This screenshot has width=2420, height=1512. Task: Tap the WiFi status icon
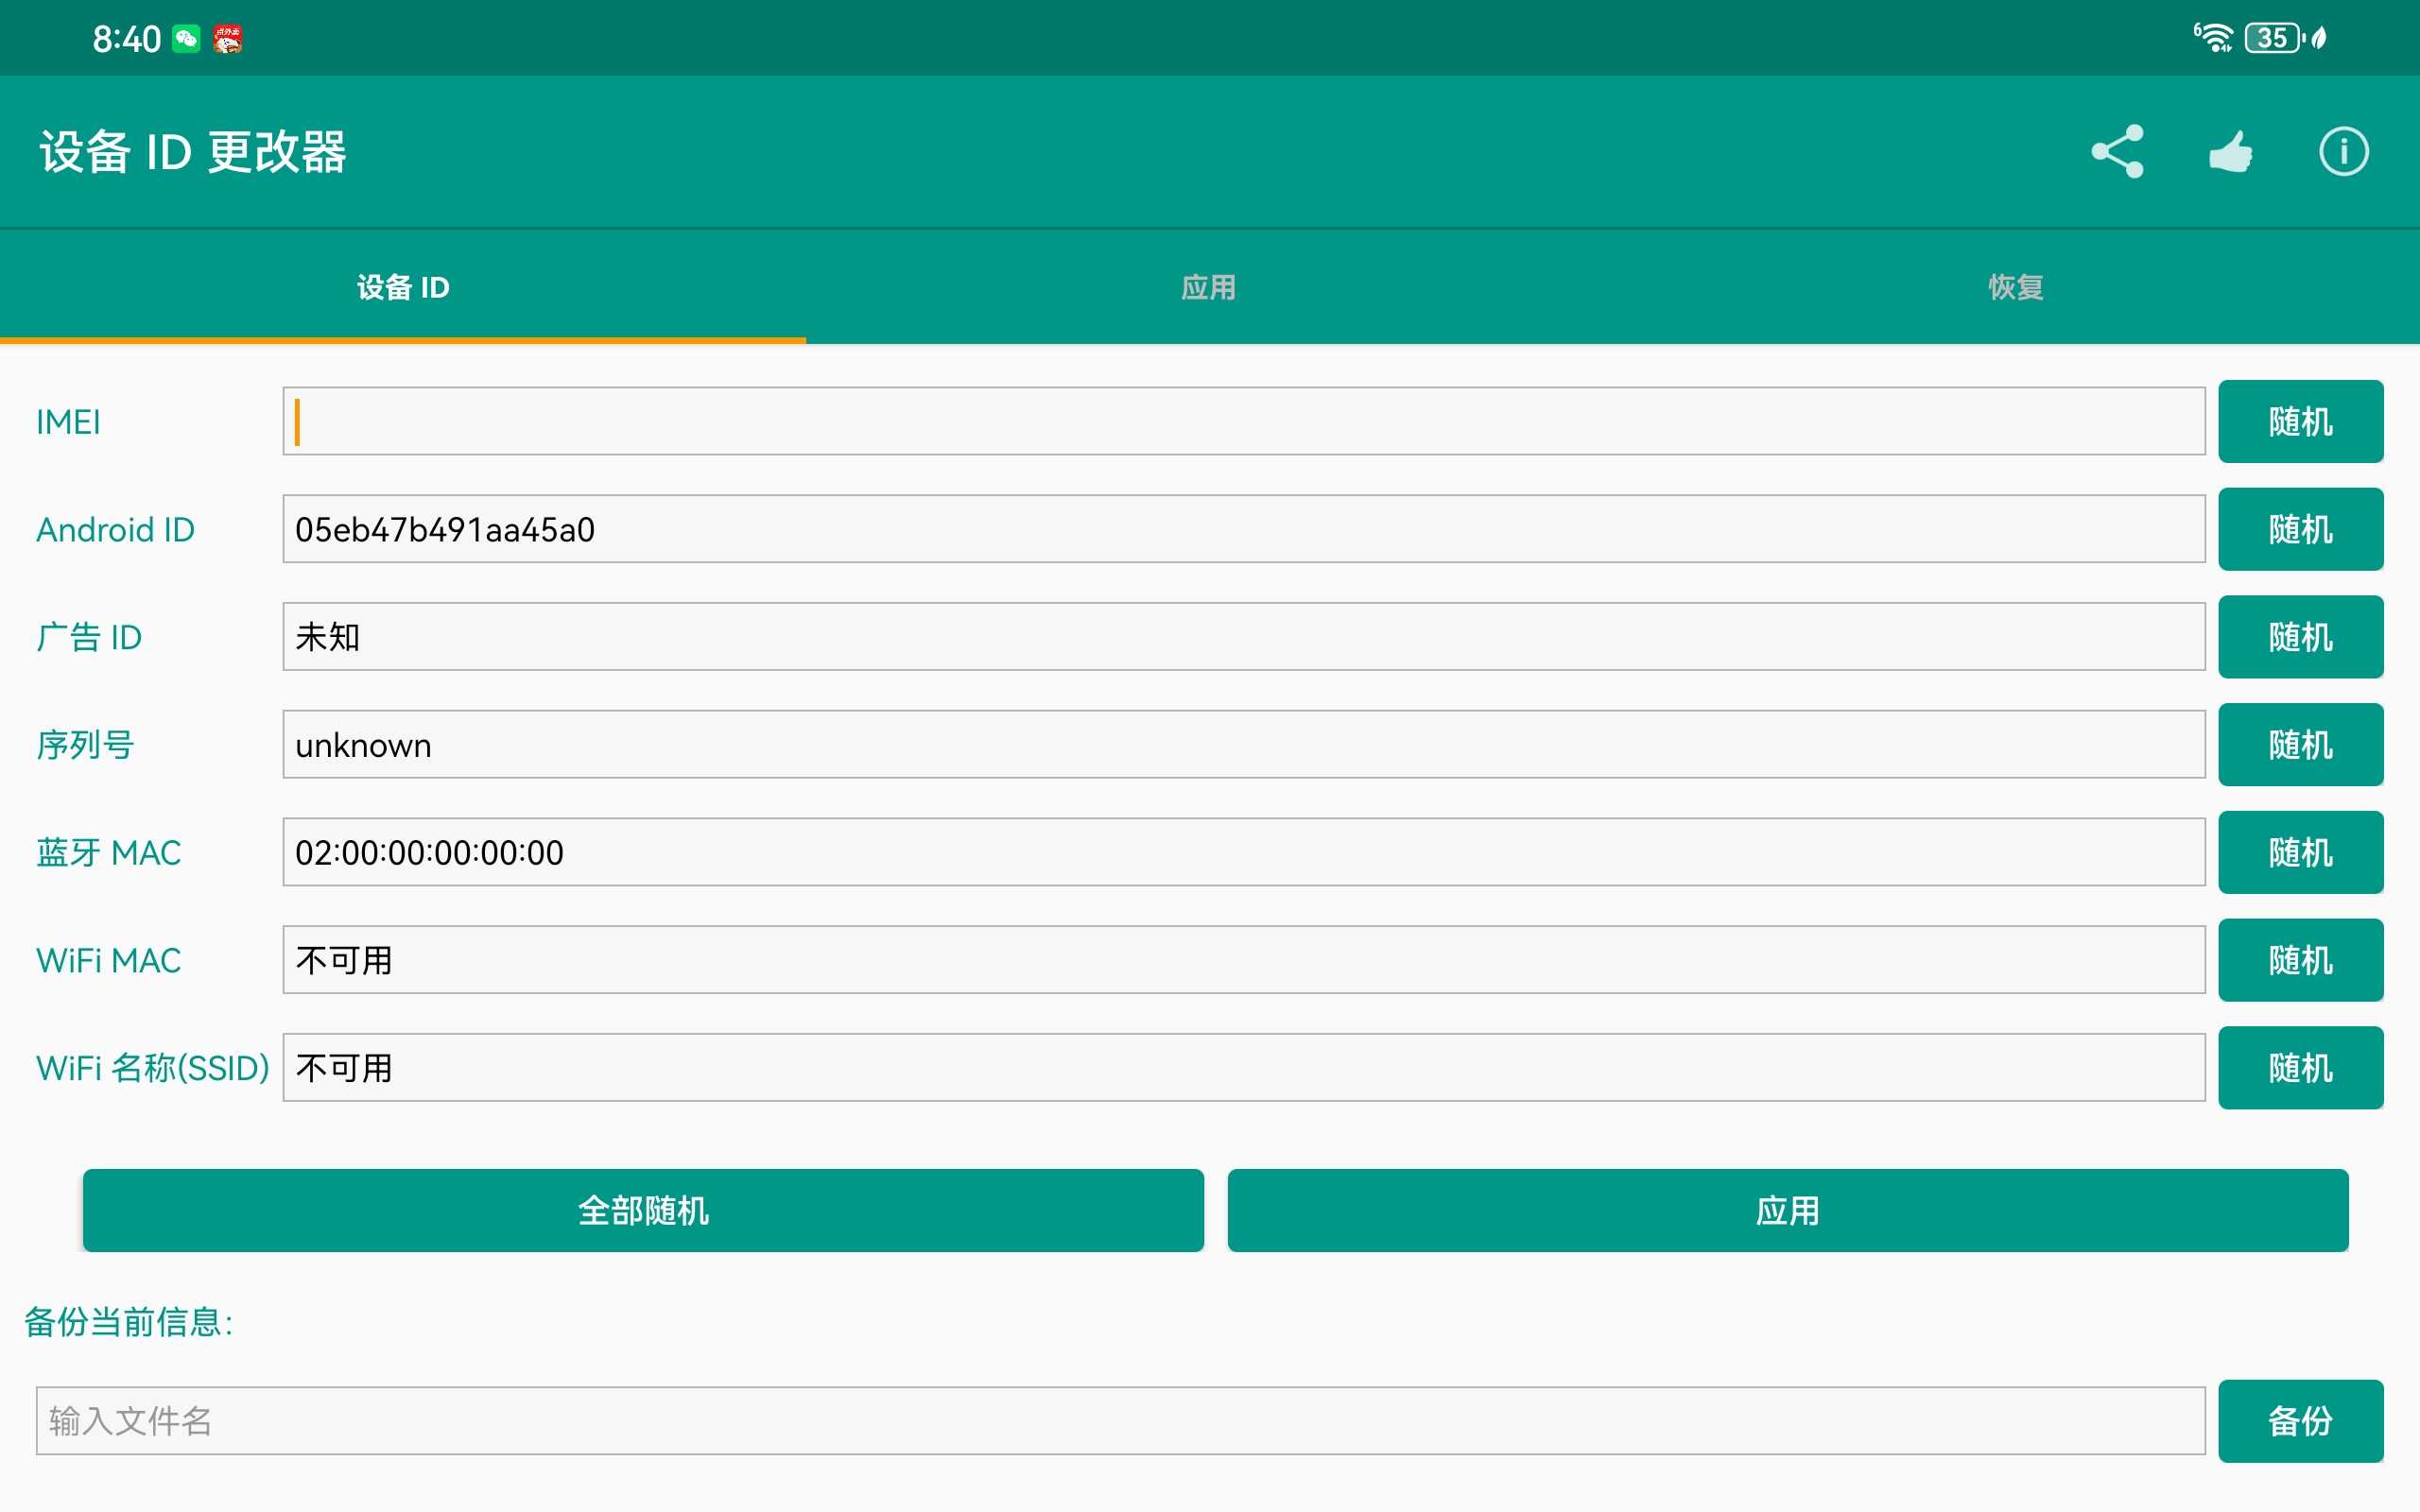[x=2213, y=38]
